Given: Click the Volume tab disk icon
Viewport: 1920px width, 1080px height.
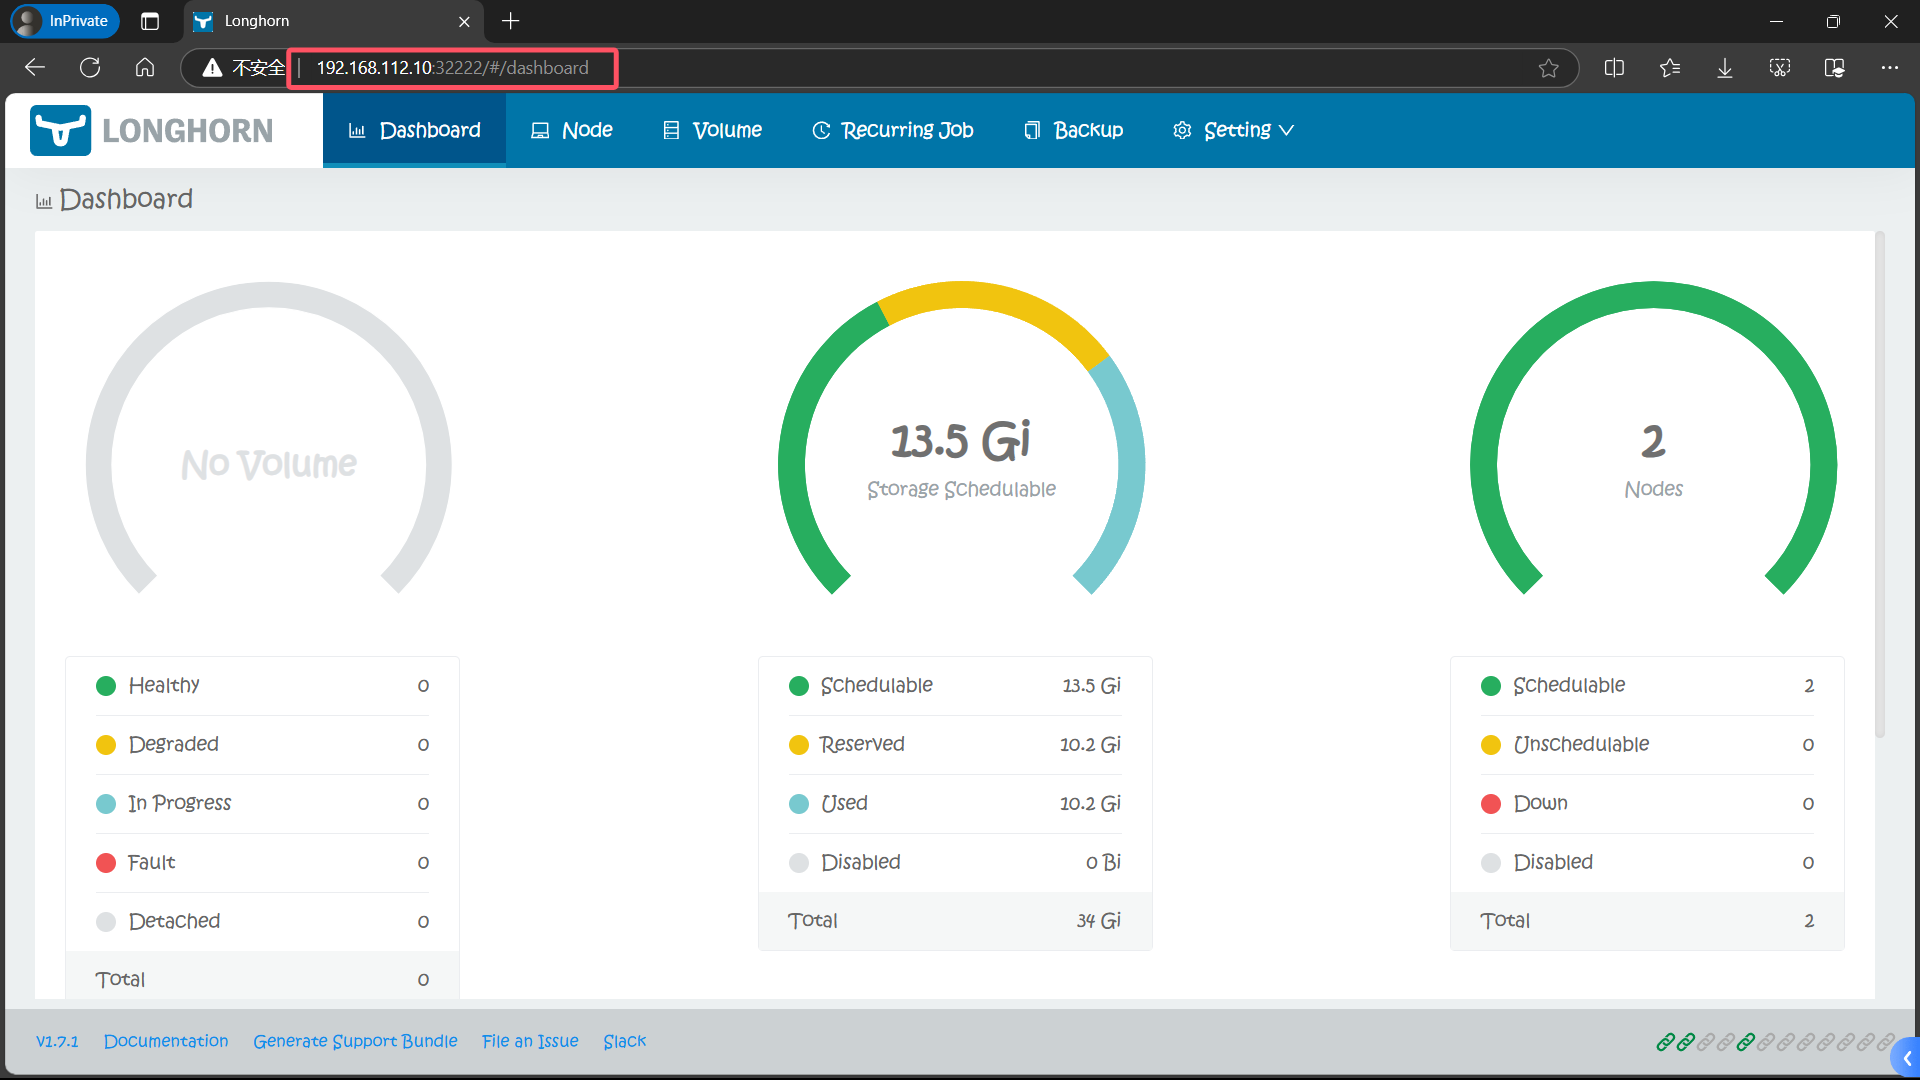Looking at the screenshot, I should coord(671,131).
